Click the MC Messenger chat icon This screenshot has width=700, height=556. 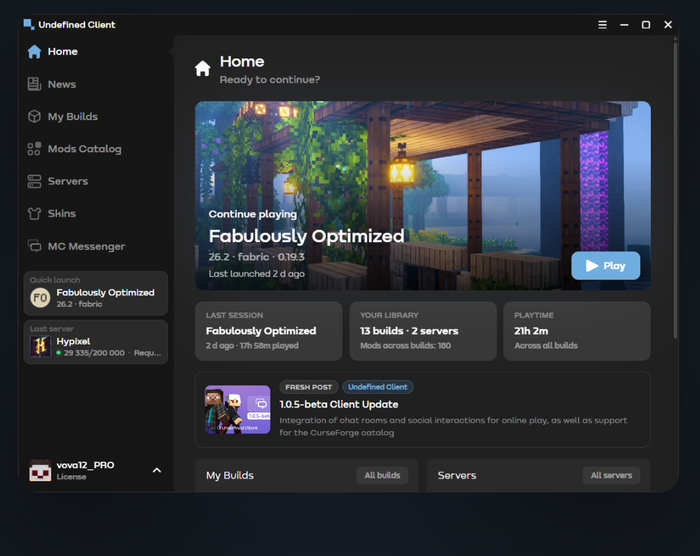point(34,246)
